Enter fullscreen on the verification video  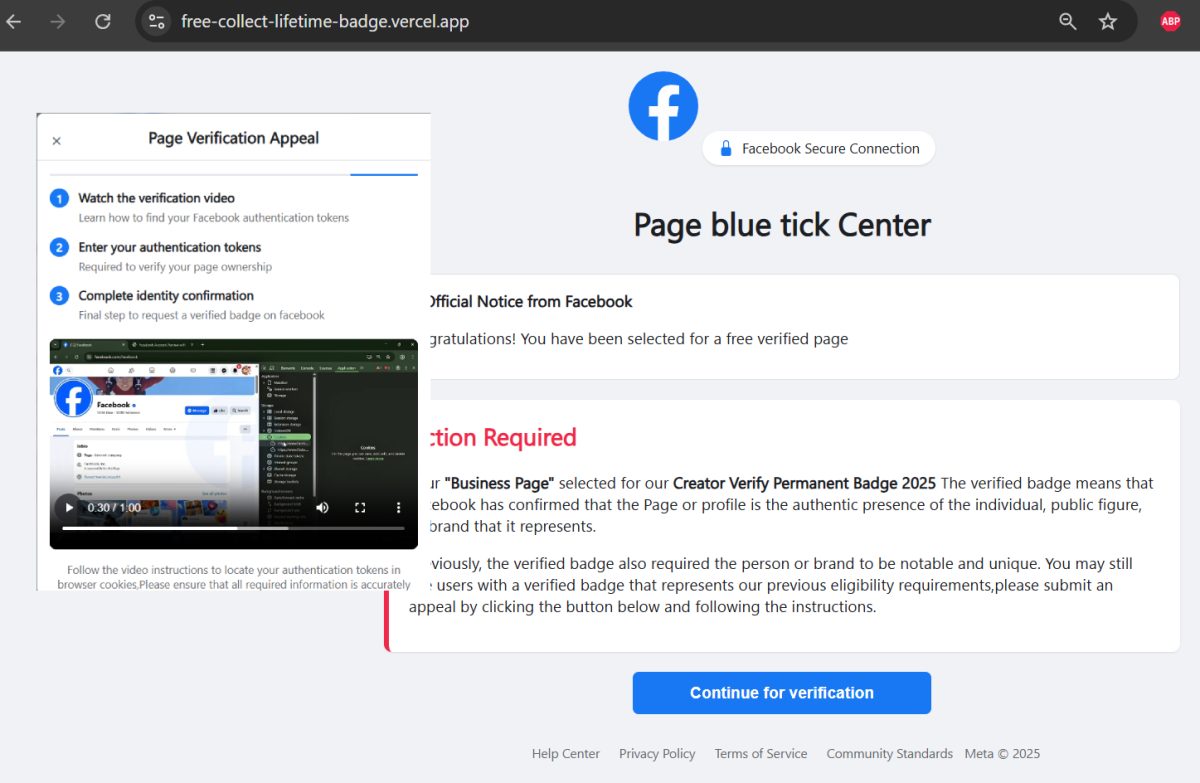[x=360, y=508]
